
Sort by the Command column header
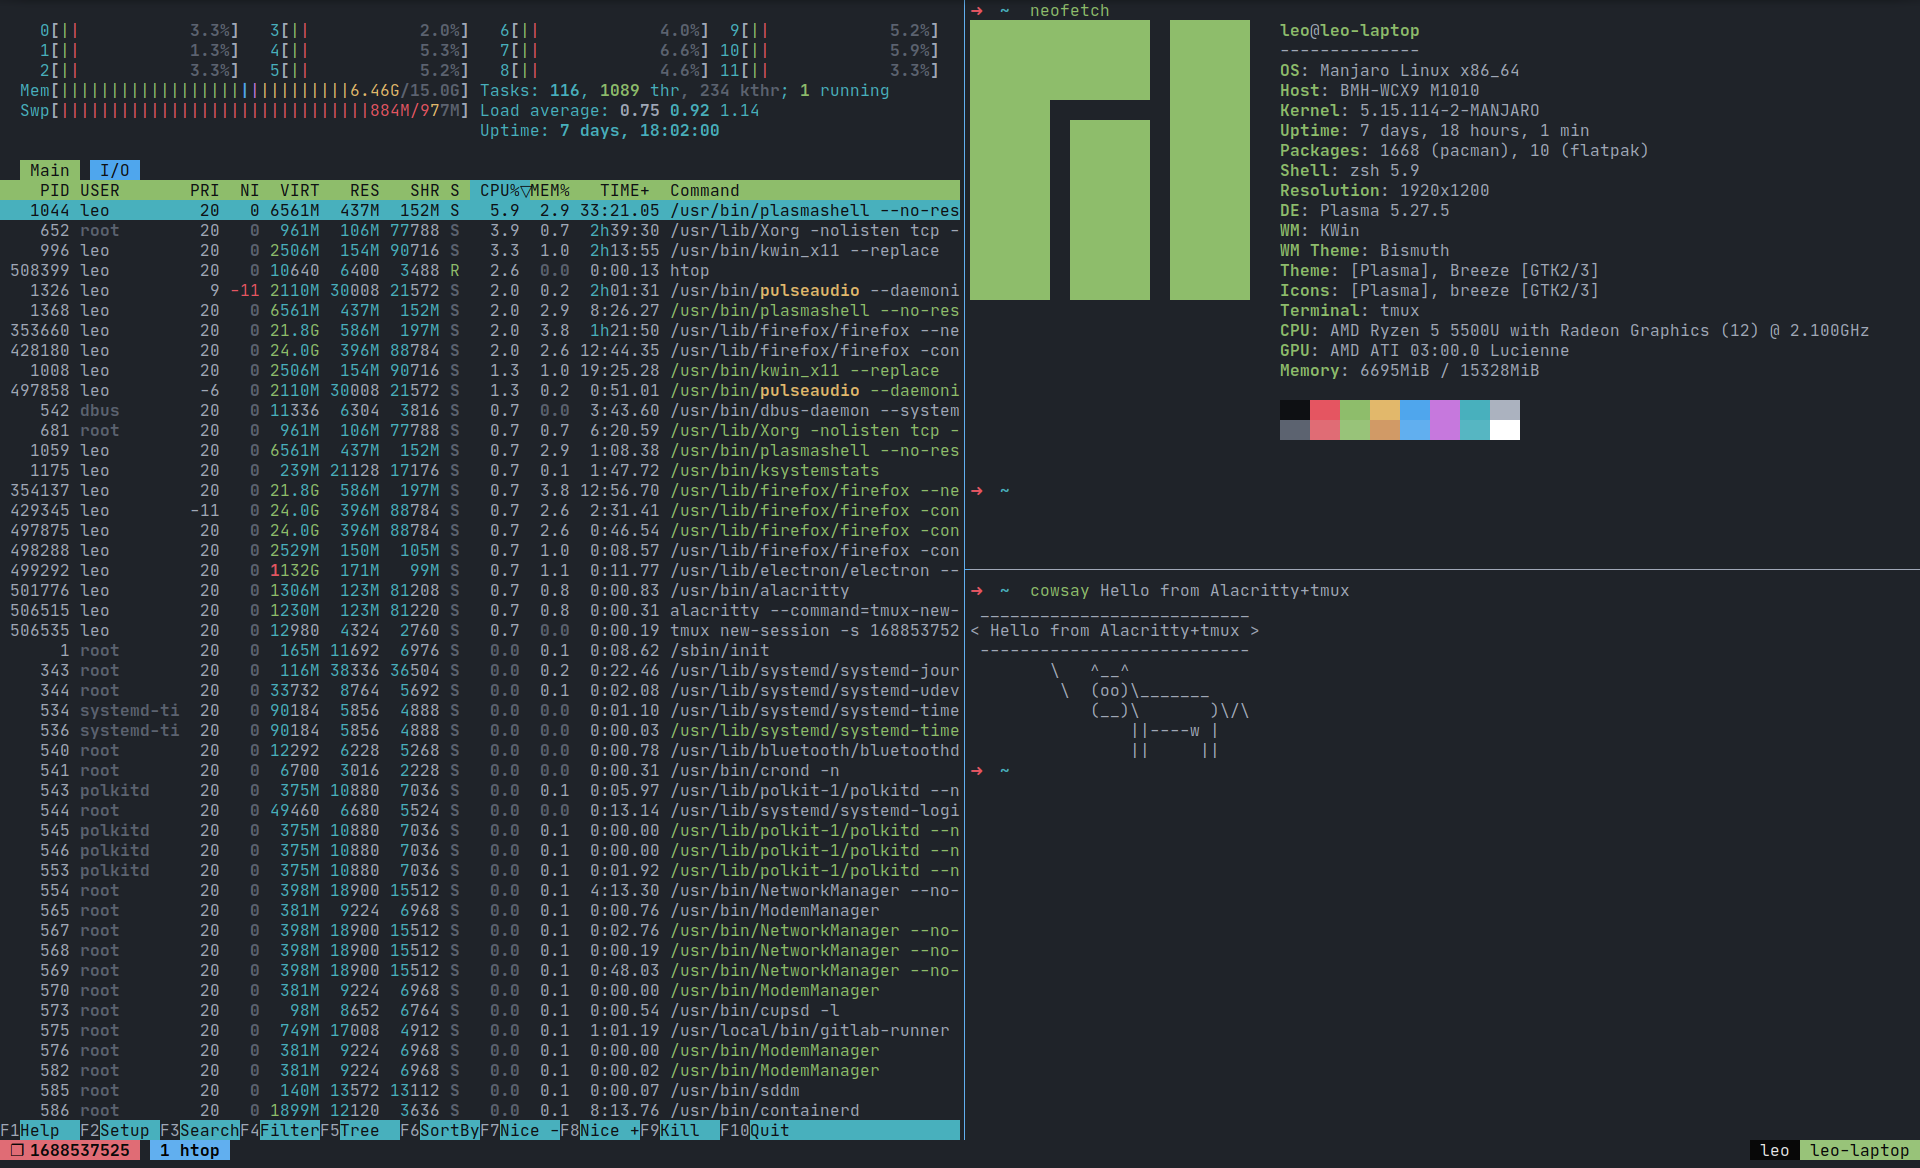(705, 190)
